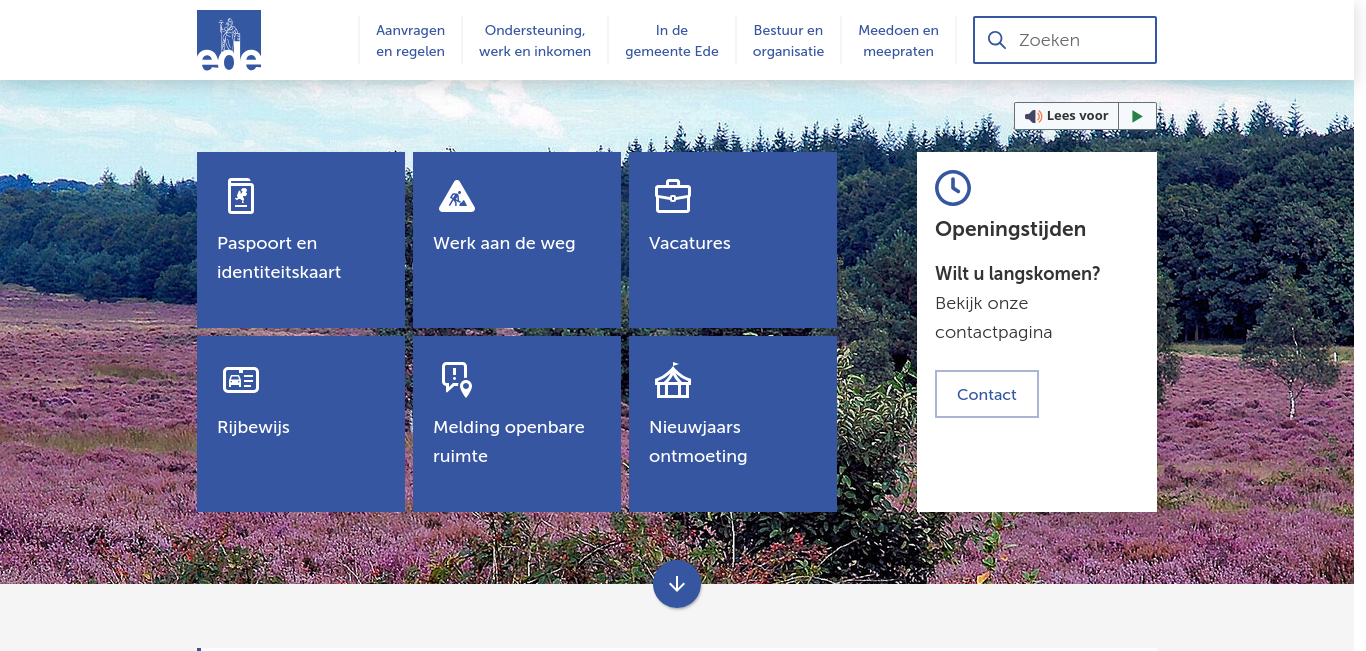Image resolution: width=1366 pixels, height=651 pixels.
Task: Click 'Wilt u langskomen?' text
Action: coord(1017,273)
